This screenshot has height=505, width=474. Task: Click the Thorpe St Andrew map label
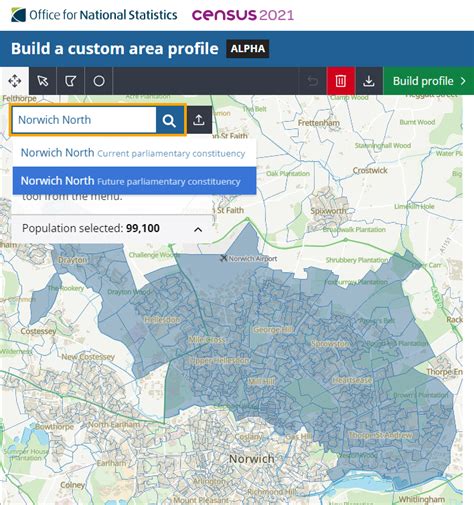pos(380,435)
